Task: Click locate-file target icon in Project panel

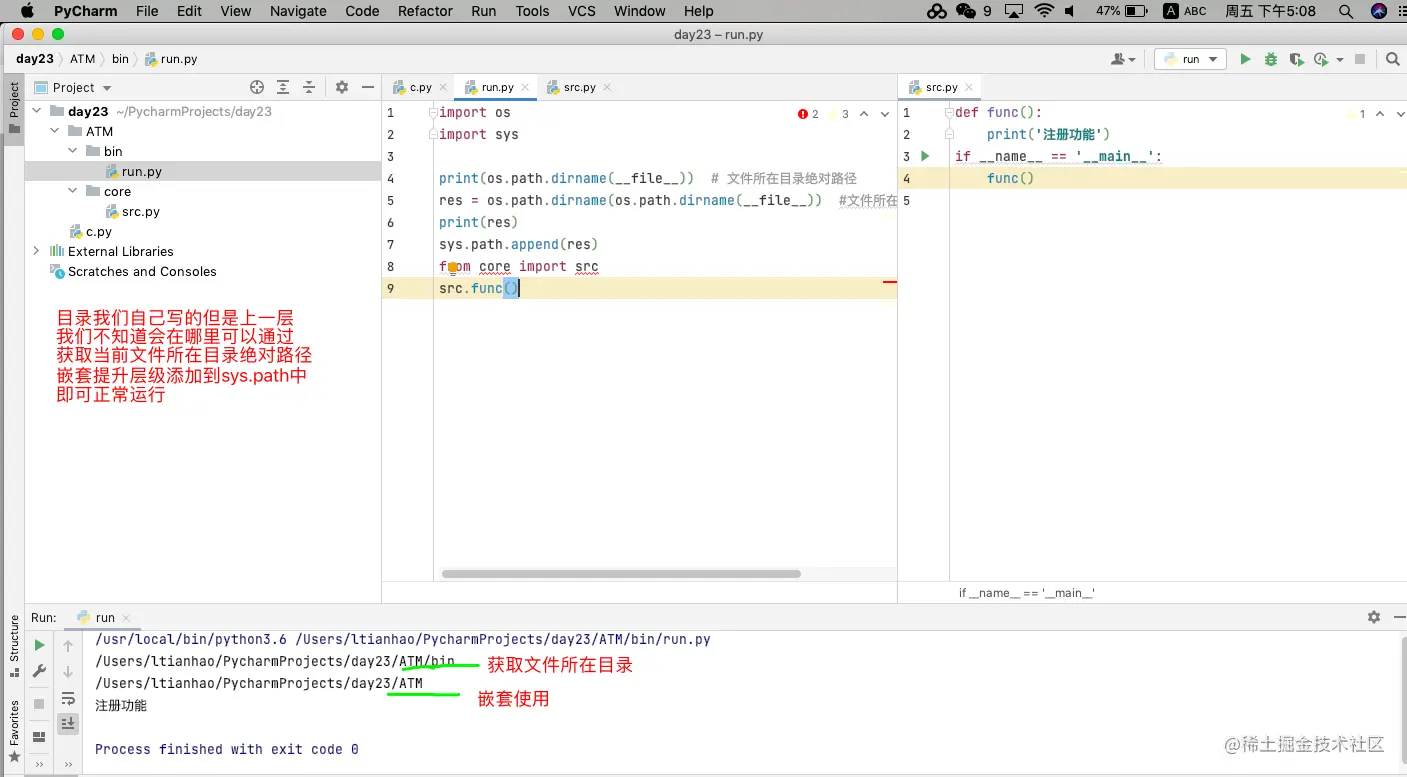Action: coord(257,87)
